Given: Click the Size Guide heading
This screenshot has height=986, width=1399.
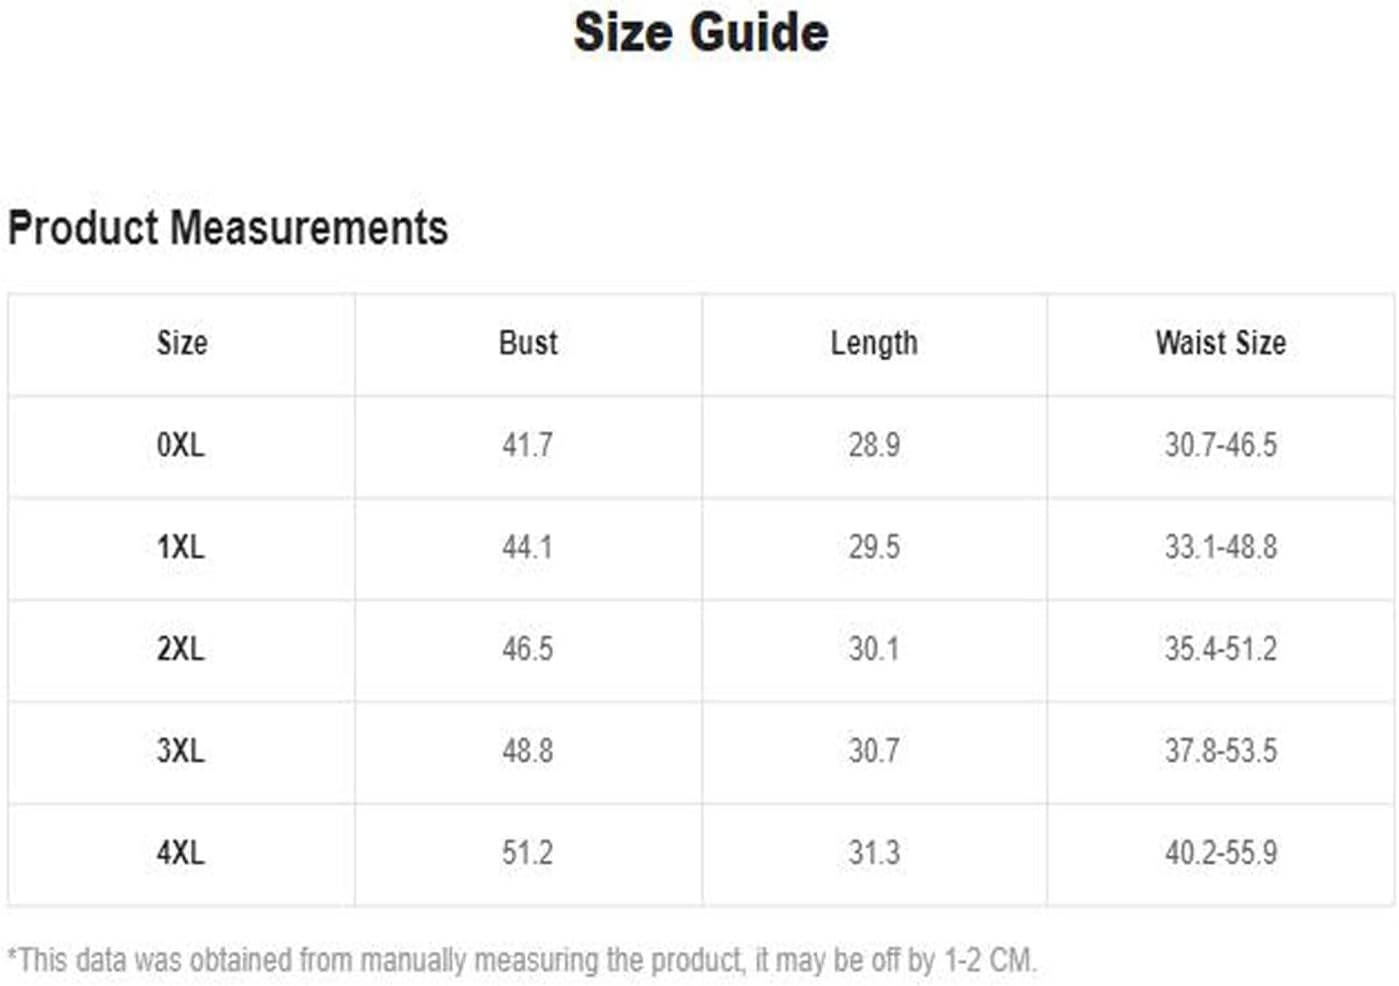Looking at the screenshot, I should coord(701,32).
